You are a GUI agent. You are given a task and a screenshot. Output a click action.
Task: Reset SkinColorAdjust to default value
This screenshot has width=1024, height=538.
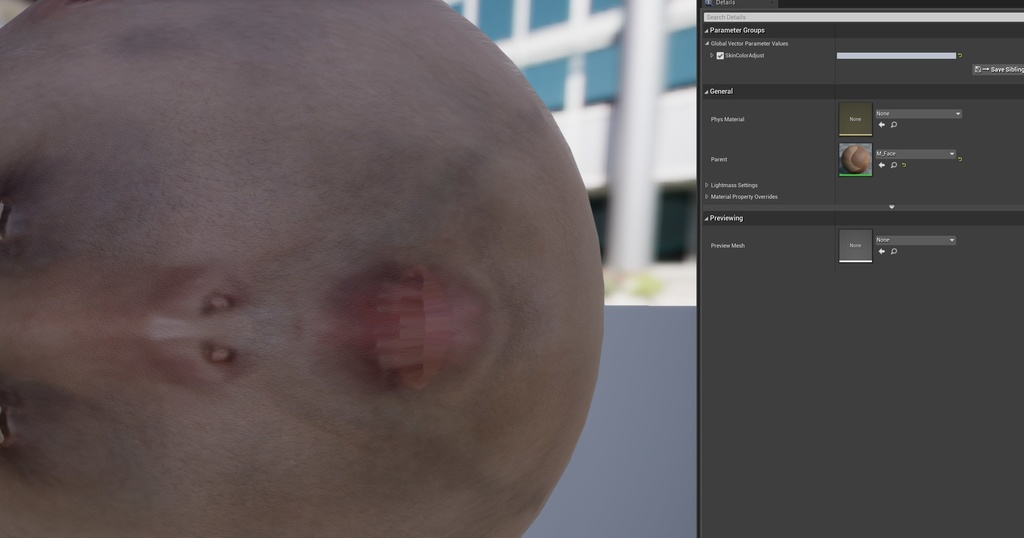click(959, 55)
